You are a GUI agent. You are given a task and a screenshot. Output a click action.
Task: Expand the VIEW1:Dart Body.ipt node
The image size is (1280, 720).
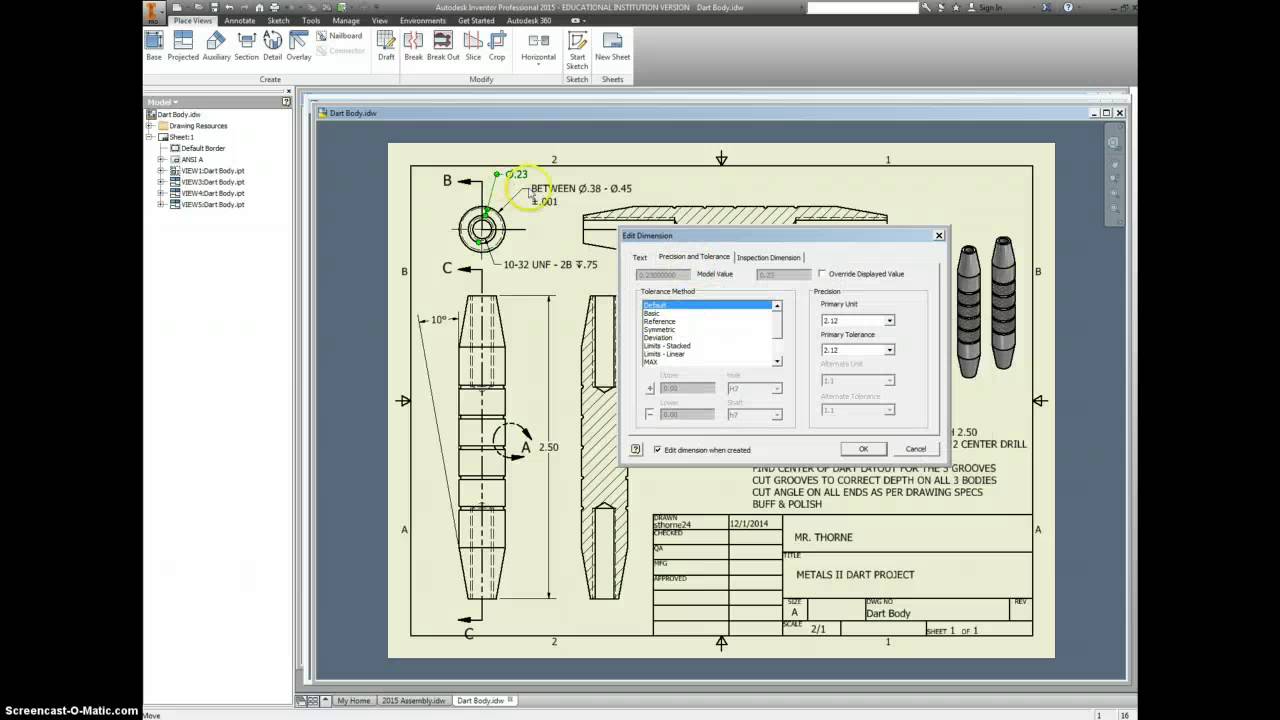pyautogui.click(x=161, y=171)
